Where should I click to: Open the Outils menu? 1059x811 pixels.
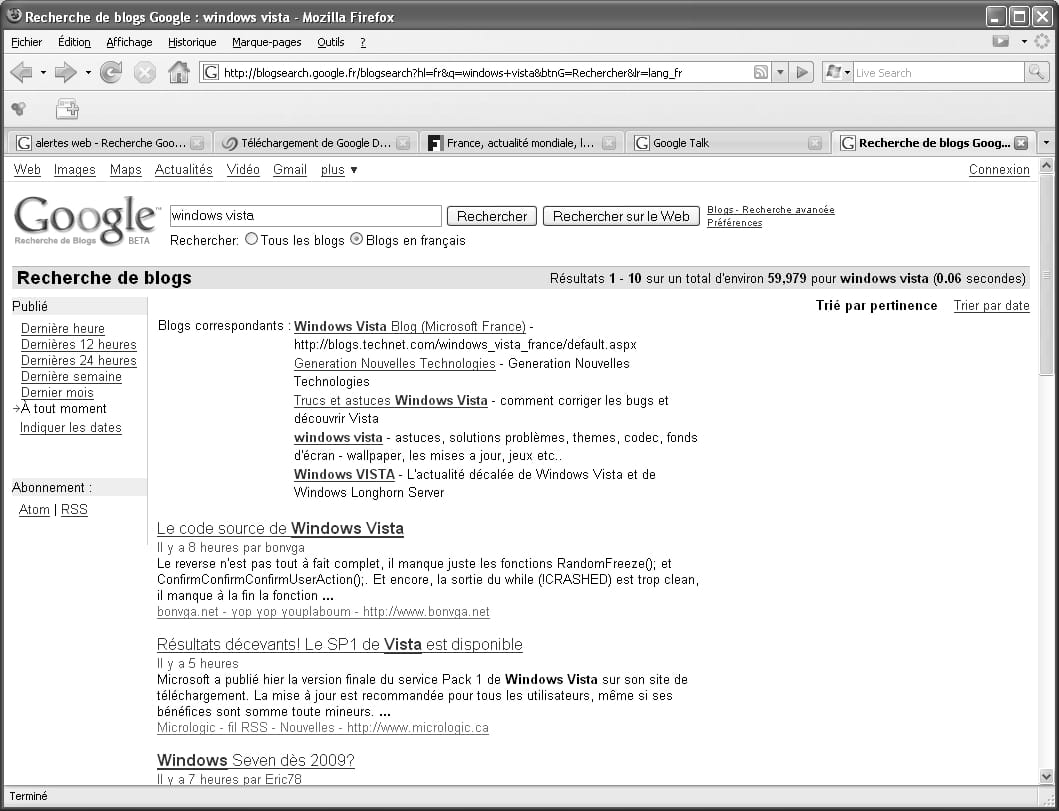(331, 42)
